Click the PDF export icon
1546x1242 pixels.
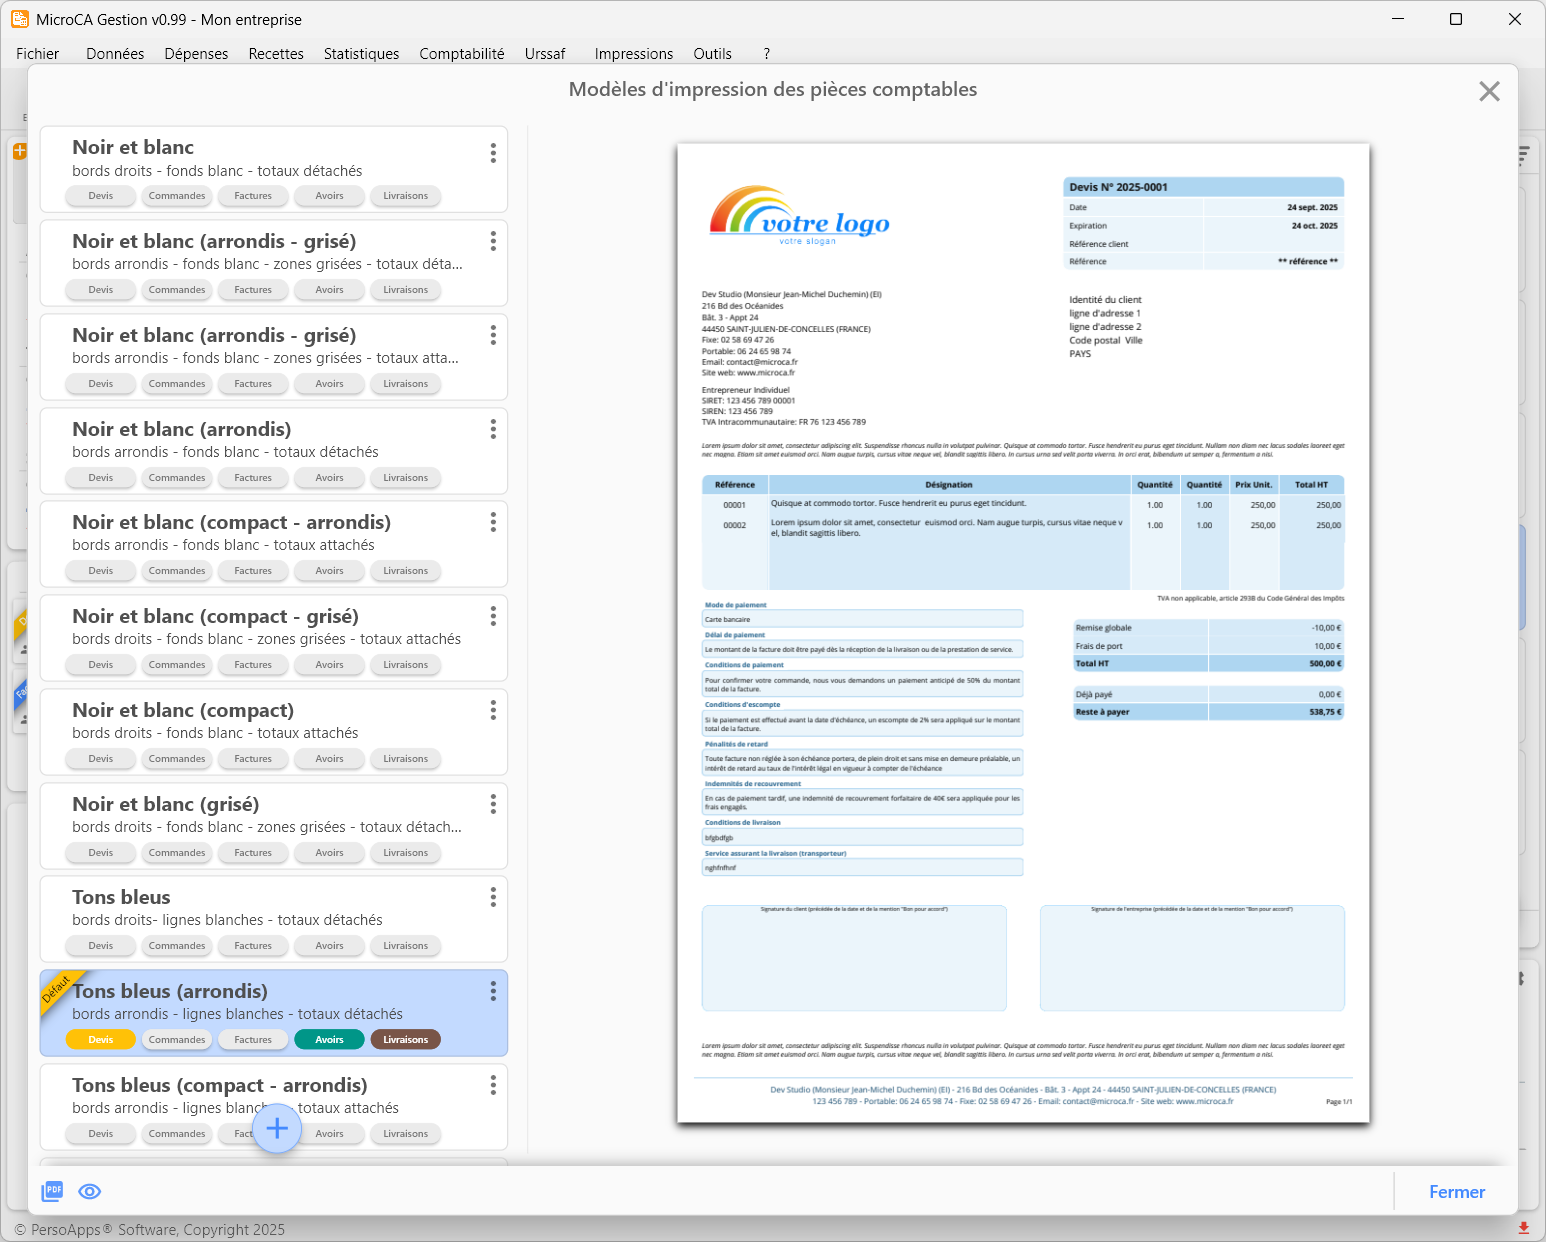click(x=52, y=1191)
